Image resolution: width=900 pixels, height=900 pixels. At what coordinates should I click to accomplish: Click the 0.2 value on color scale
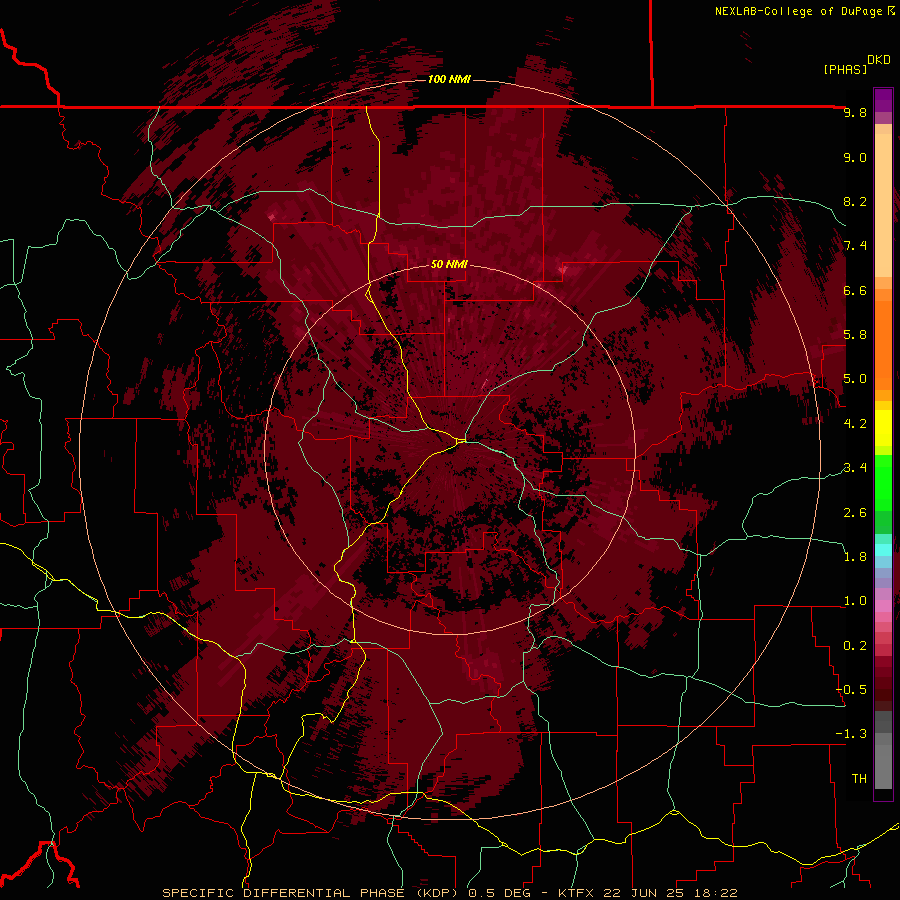pos(855,646)
